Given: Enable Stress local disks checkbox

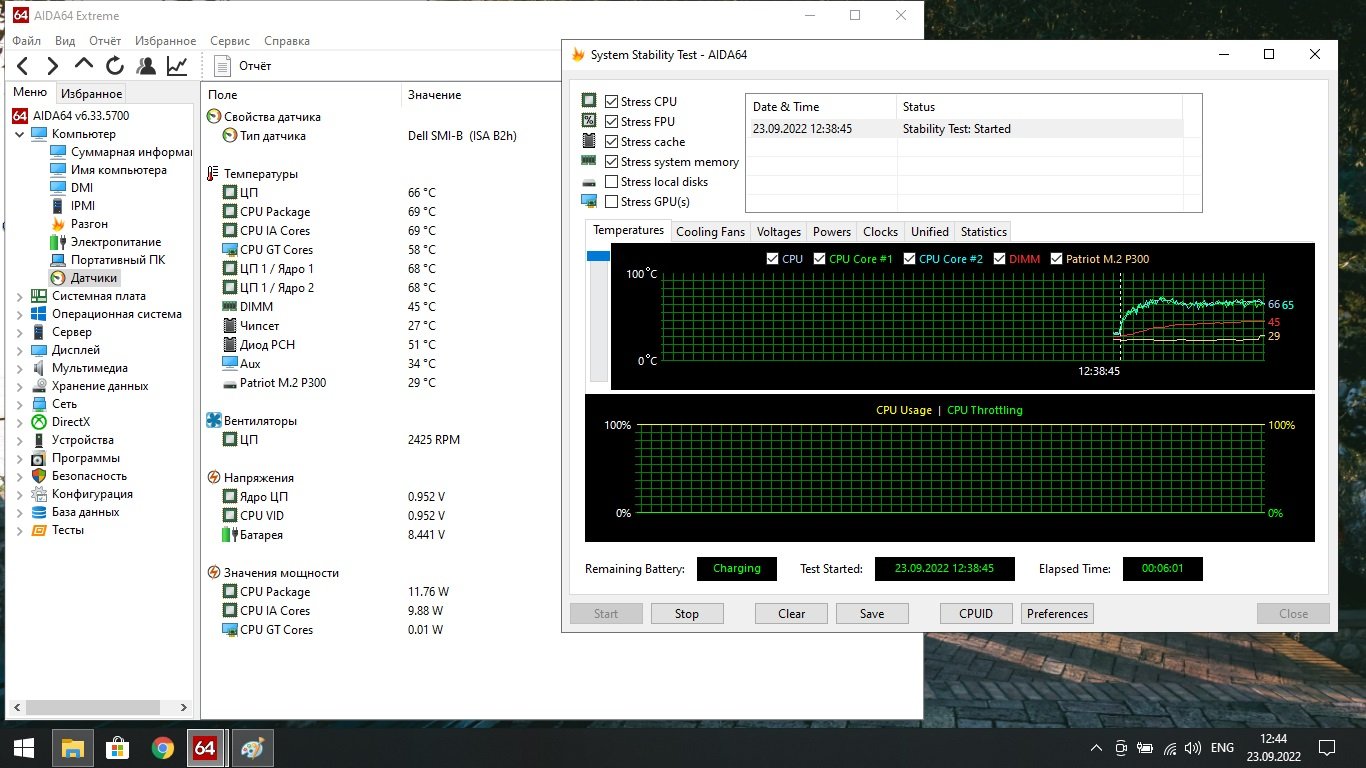Looking at the screenshot, I should (611, 182).
